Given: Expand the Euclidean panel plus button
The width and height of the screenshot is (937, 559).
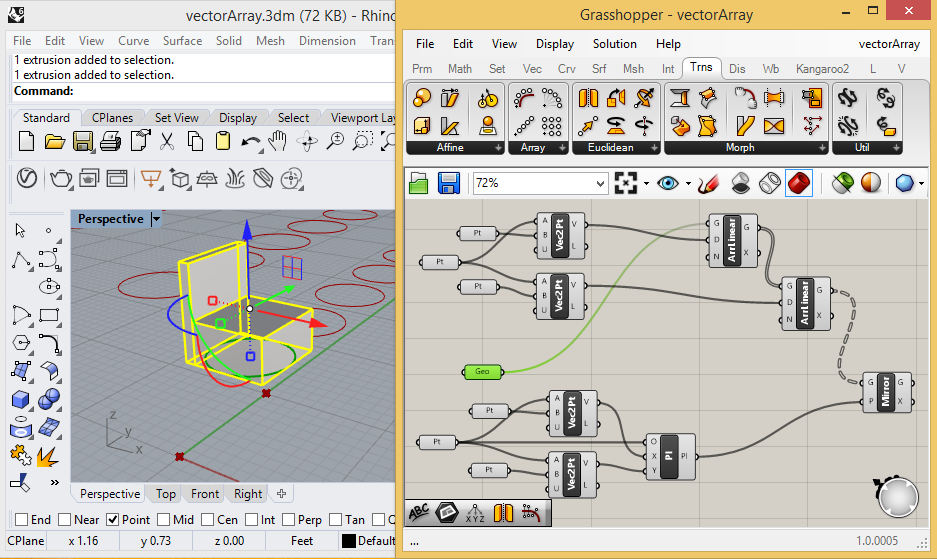Looking at the screenshot, I should (654, 148).
